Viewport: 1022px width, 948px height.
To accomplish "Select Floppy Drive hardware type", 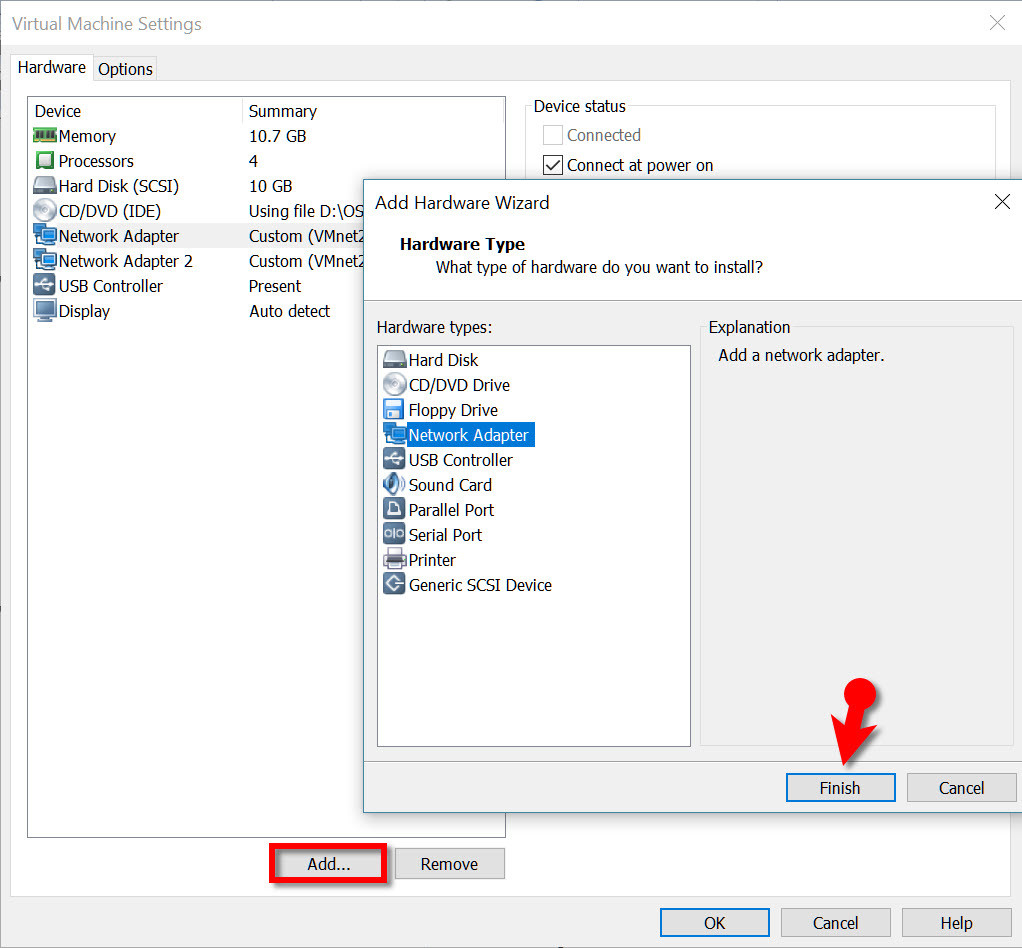I will (x=453, y=409).
